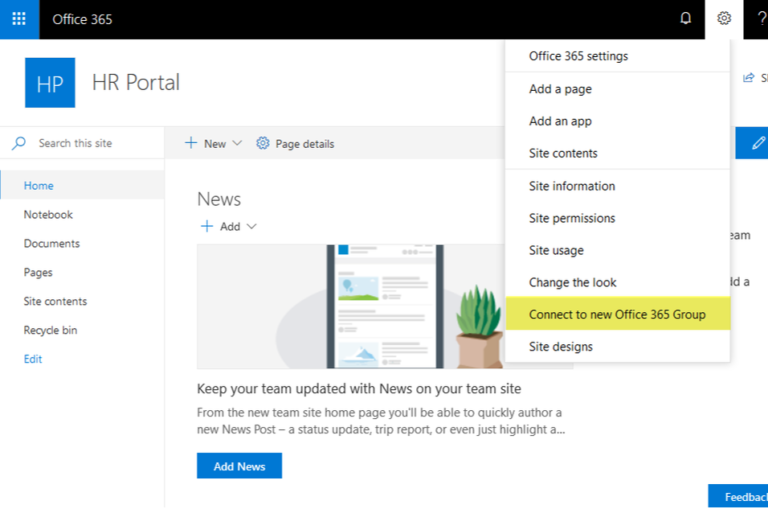Click the Page details gear icon
768x509 pixels.
263,143
